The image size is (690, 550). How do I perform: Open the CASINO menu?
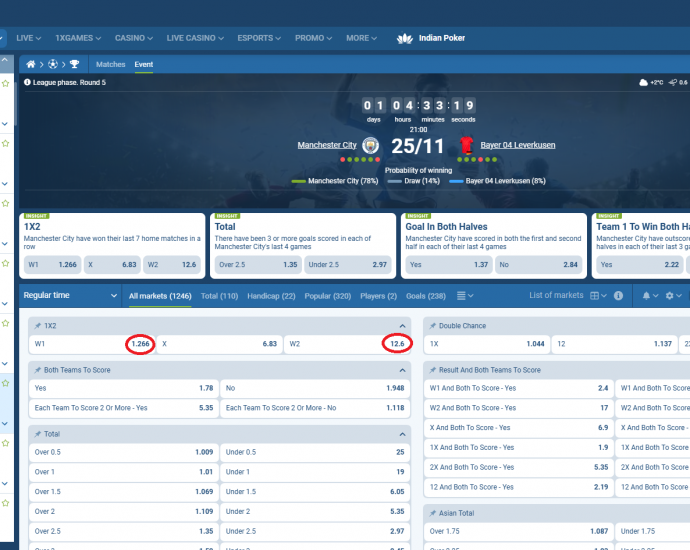coord(134,38)
